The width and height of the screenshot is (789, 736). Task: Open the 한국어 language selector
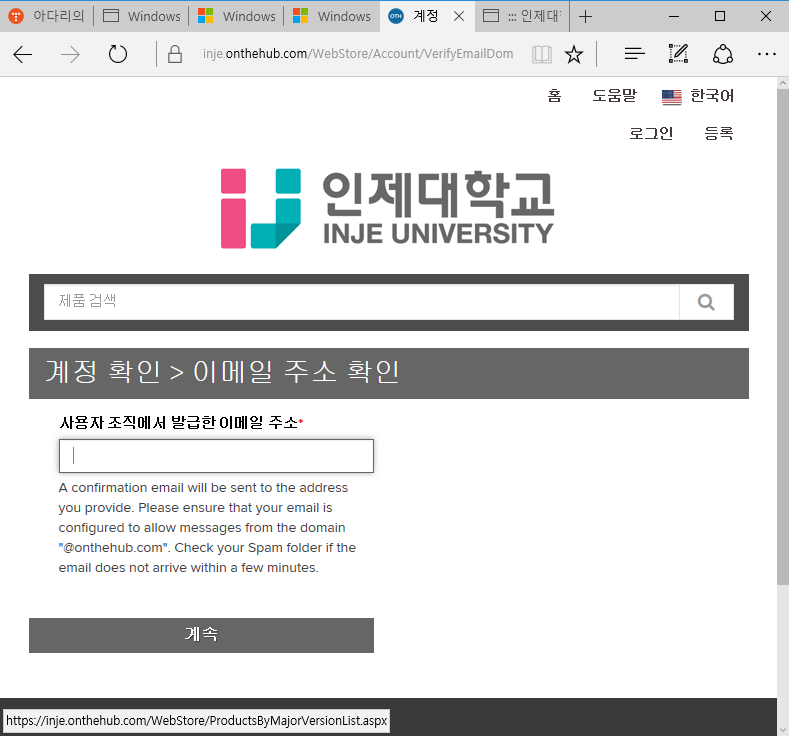712,96
